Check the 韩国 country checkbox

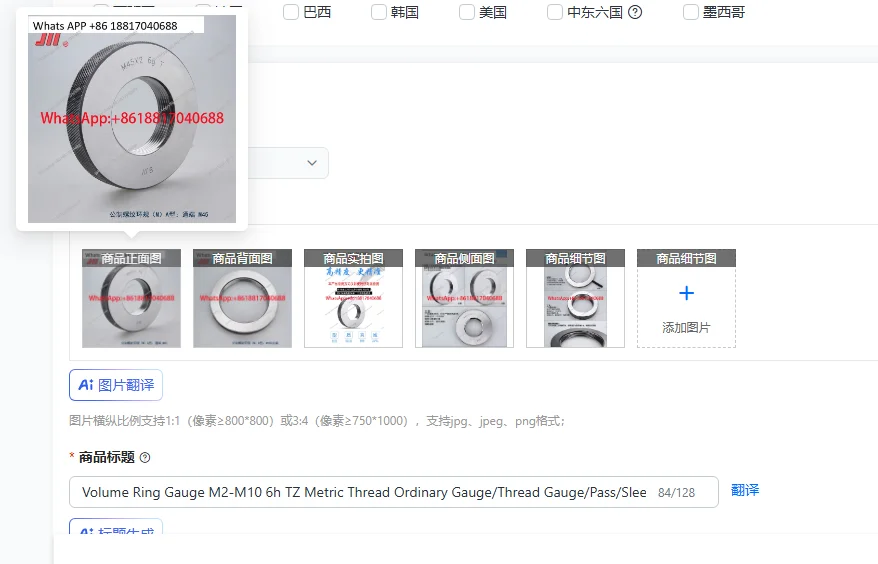pos(379,12)
